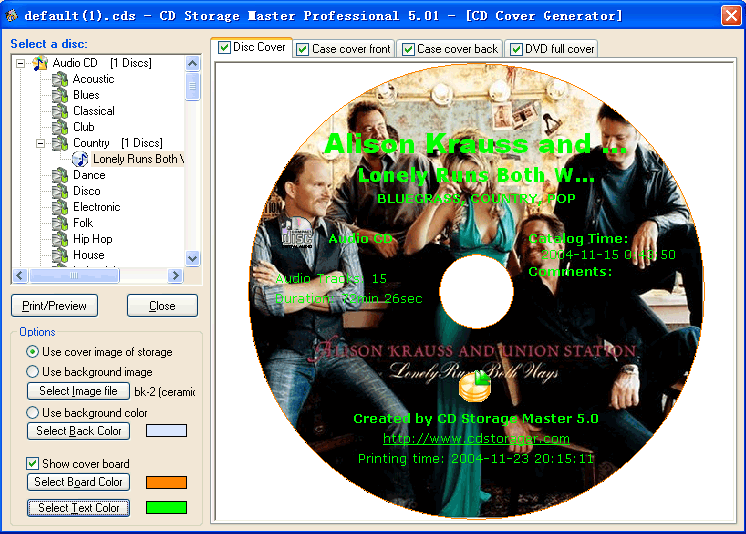
Task: Switch to the Disc Cover tab
Action: [251, 47]
